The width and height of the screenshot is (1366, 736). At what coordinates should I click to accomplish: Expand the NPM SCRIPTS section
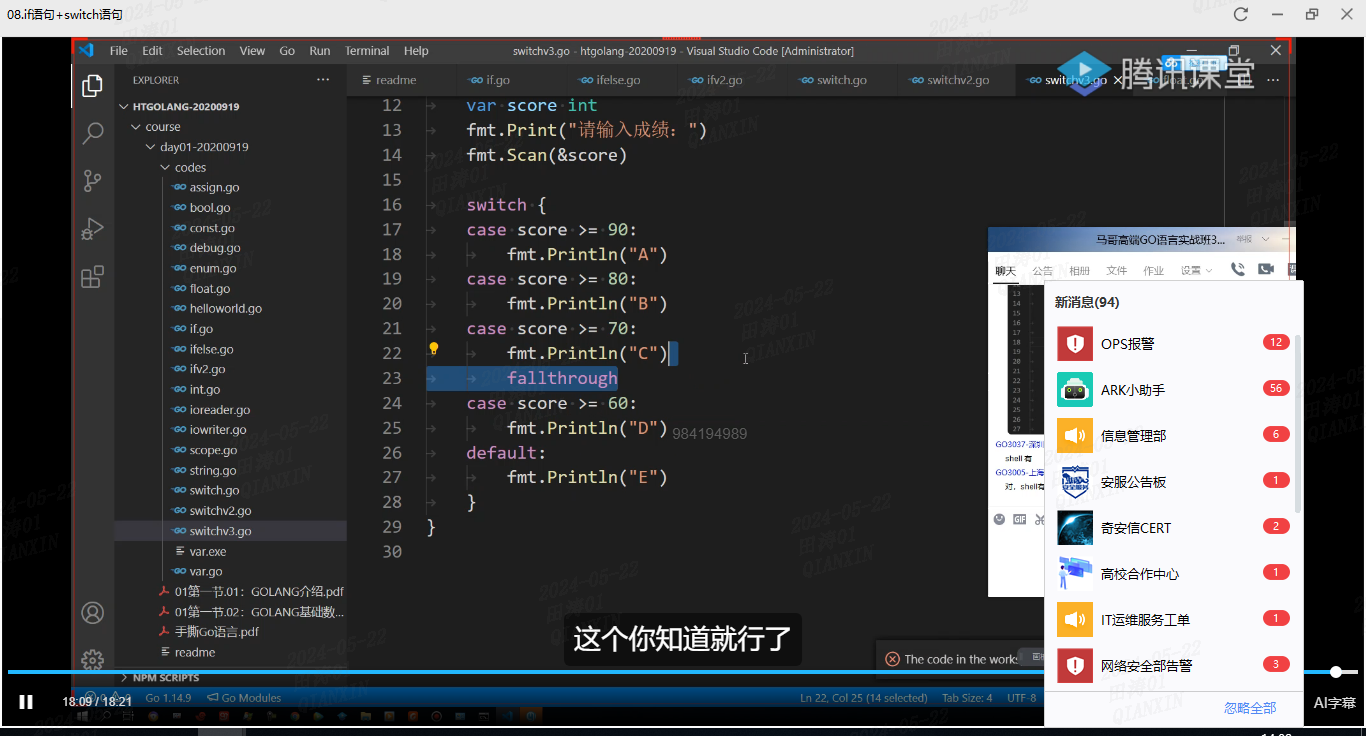coord(166,677)
